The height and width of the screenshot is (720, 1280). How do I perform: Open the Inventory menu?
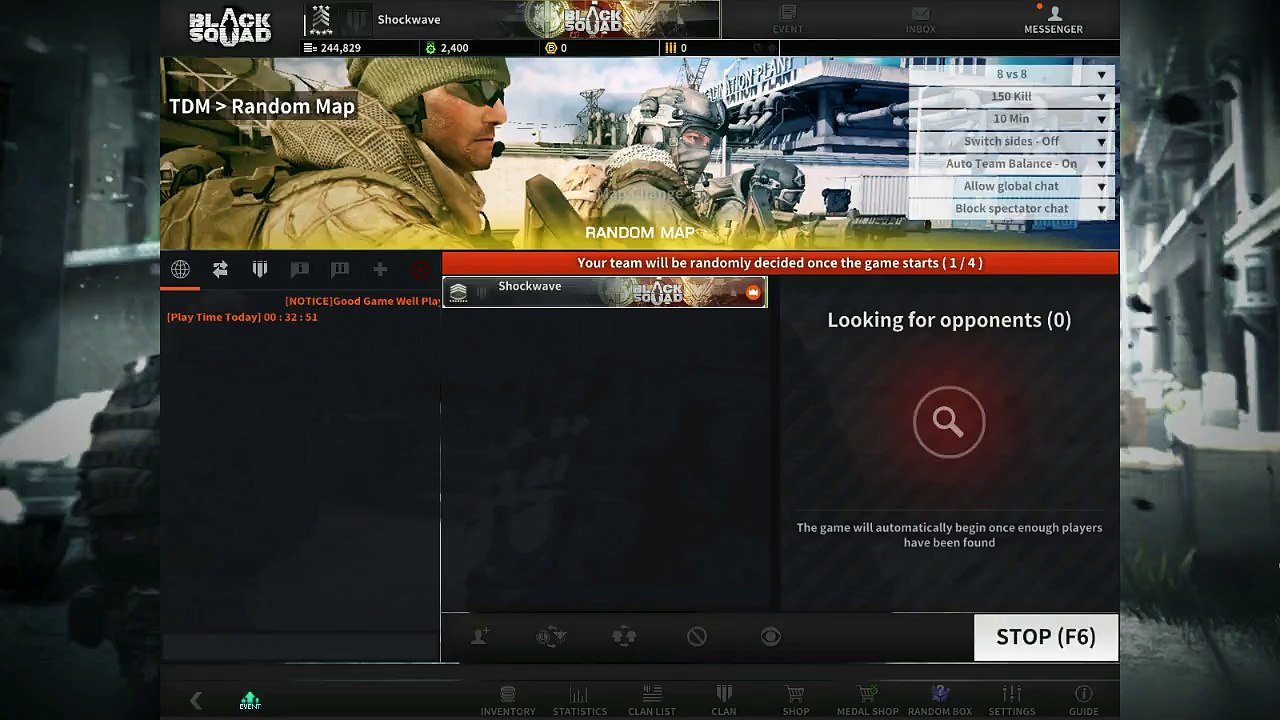coord(508,700)
